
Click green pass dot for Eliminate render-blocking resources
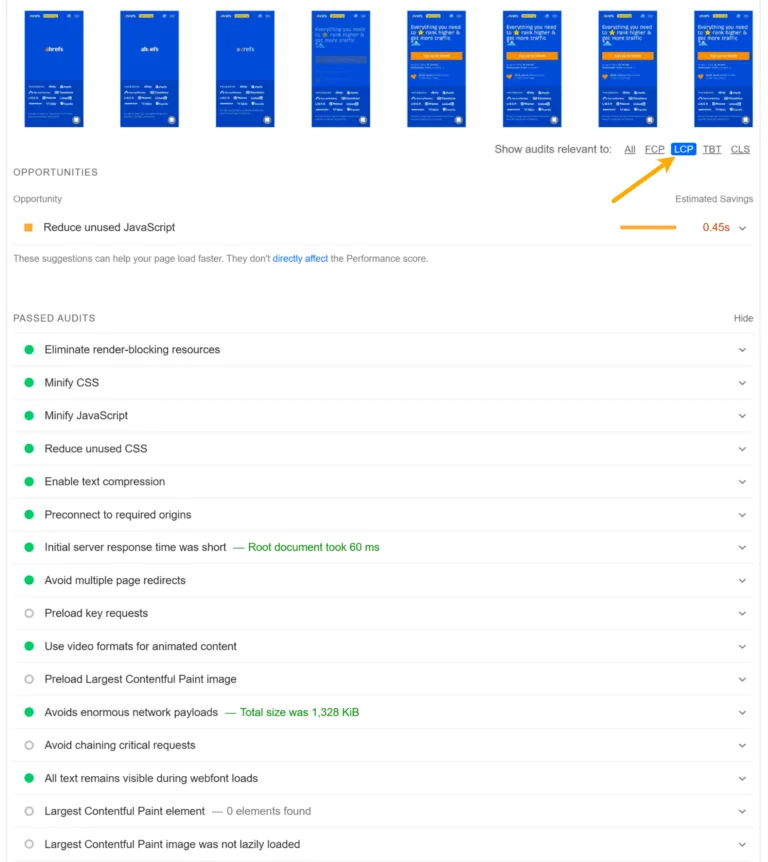[x=29, y=350]
